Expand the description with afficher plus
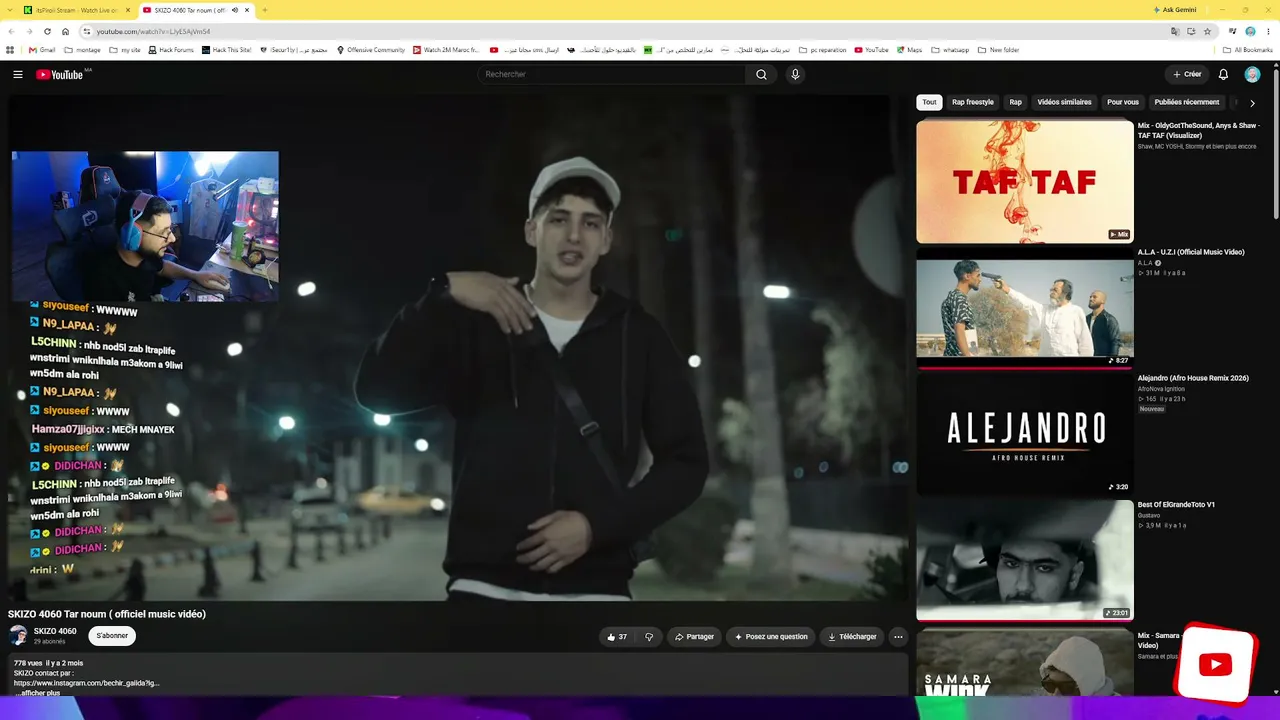 tap(37, 693)
